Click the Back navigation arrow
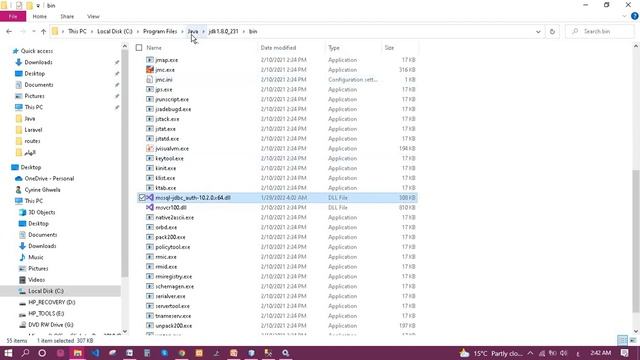The image size is (640, 360). point(9,31)
